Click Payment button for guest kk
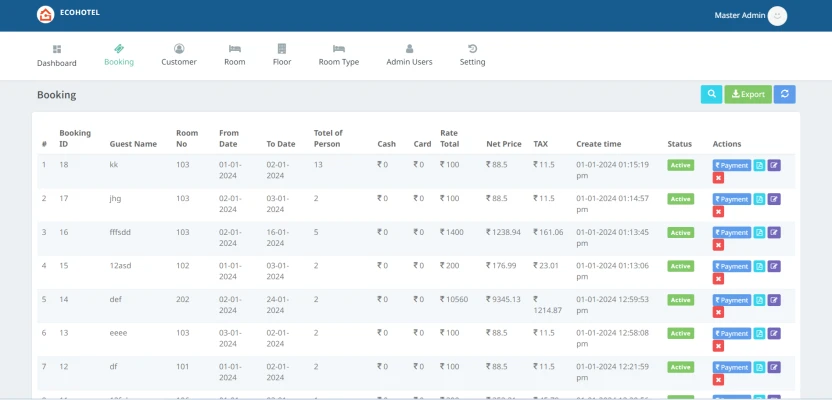The width and height of the screenshot is (832, 400). pyautogui.click(x=731, y=165)
